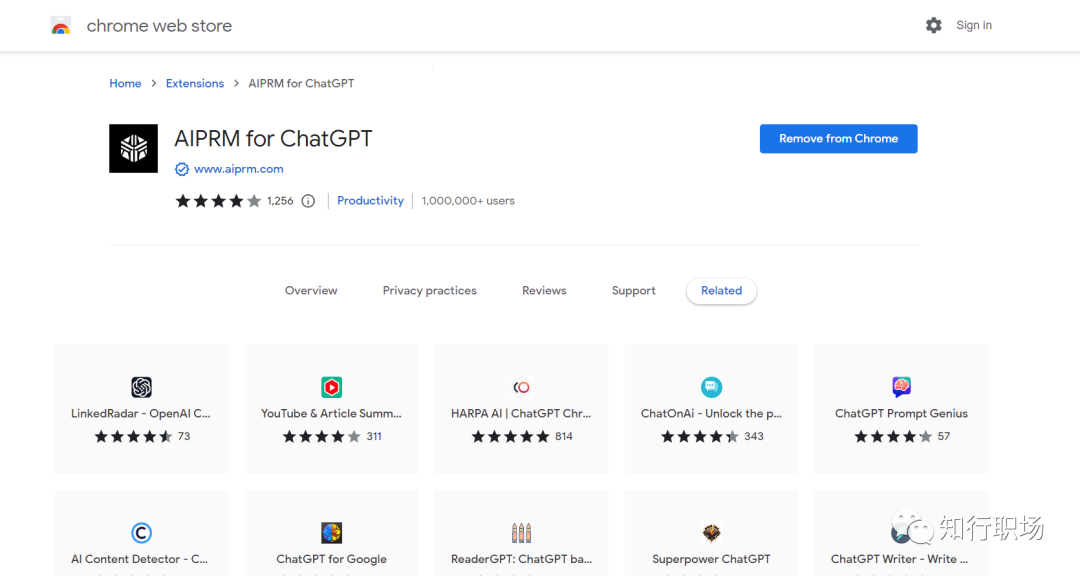Open the Extensions breadcrumb link

tap(195, 83)
